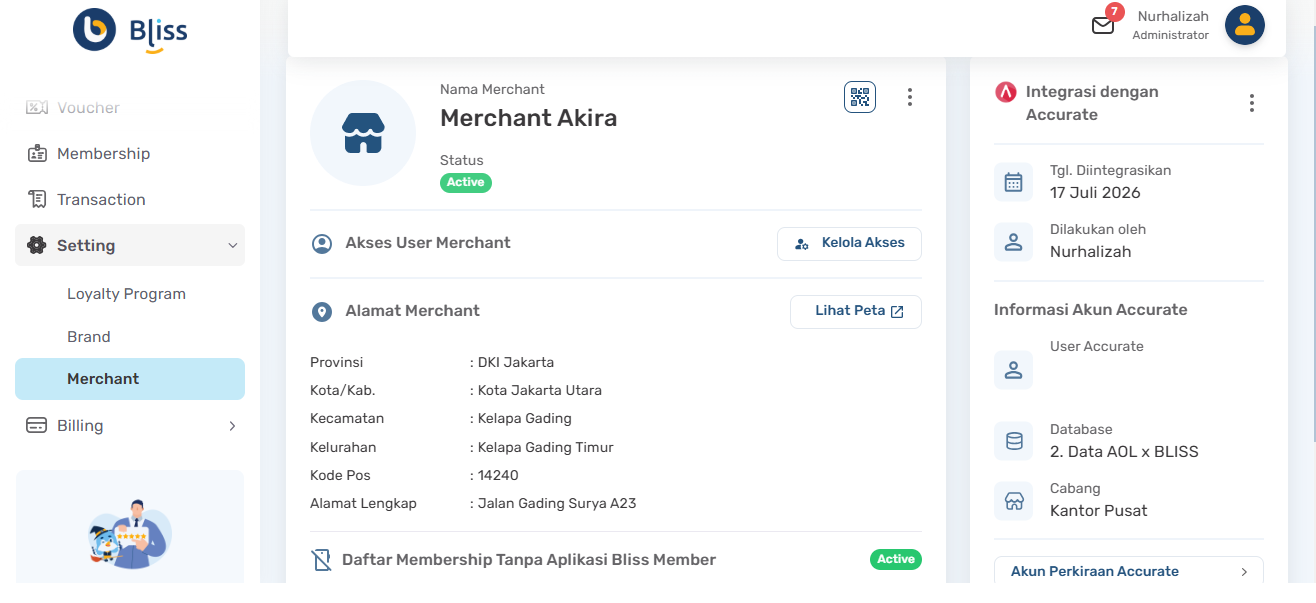This screenshot has width=1316, height=603.
Task: Show the merchant QR code
Action: [860, 97]
